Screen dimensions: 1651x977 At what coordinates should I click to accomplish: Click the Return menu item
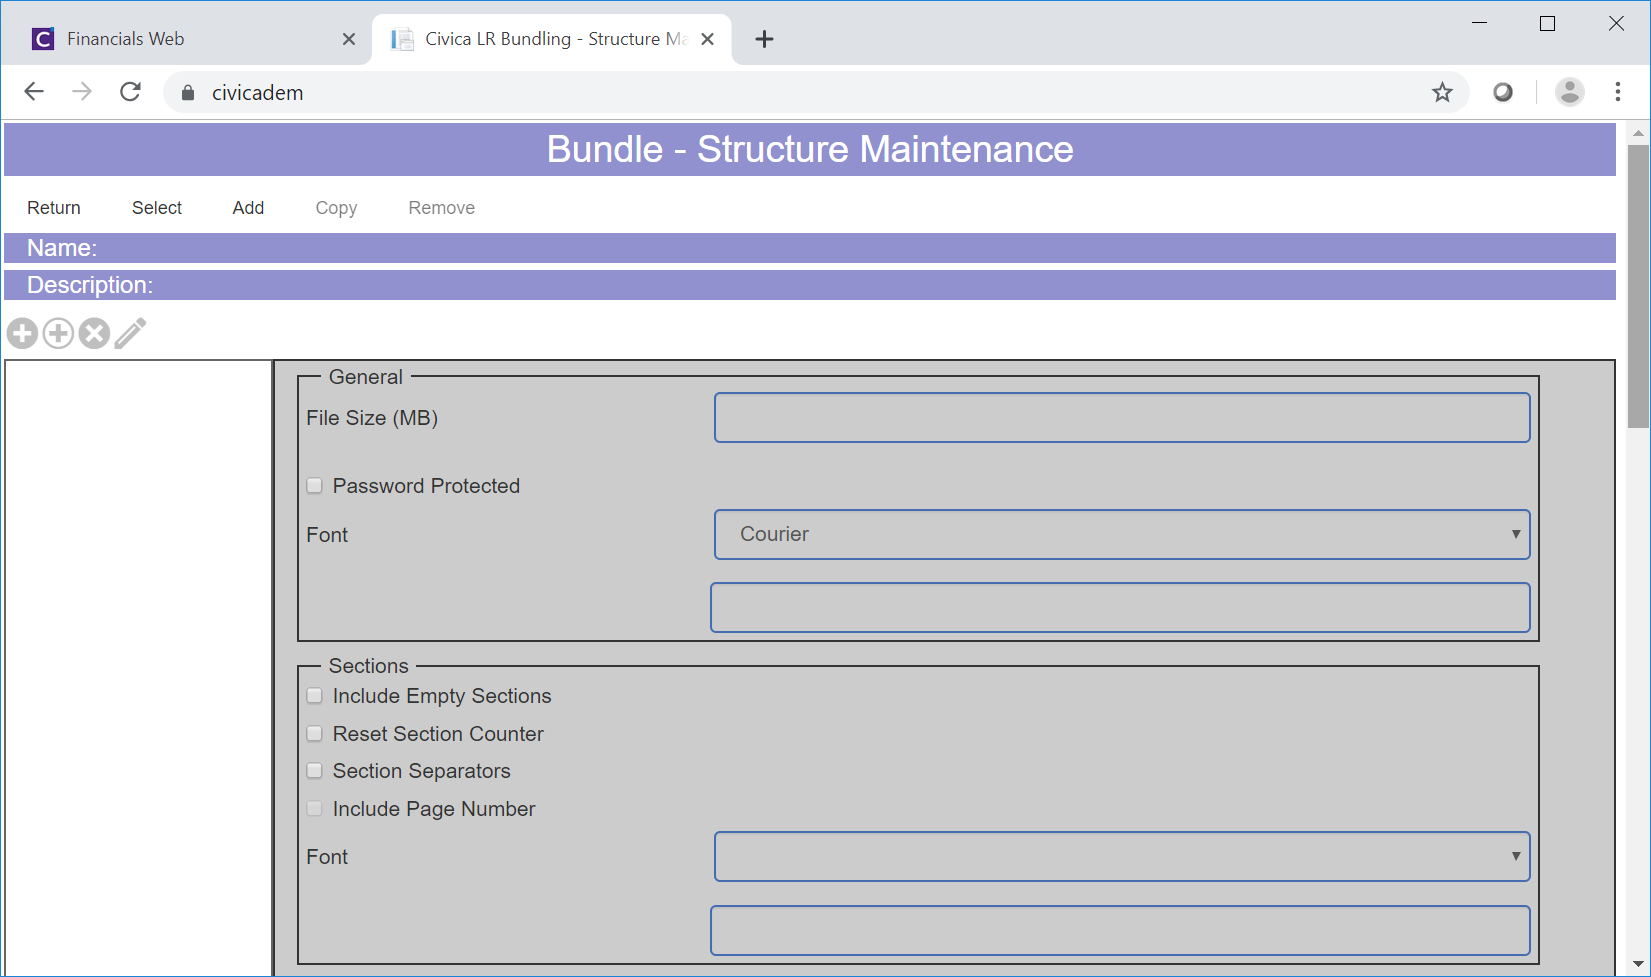pos(54,208)
